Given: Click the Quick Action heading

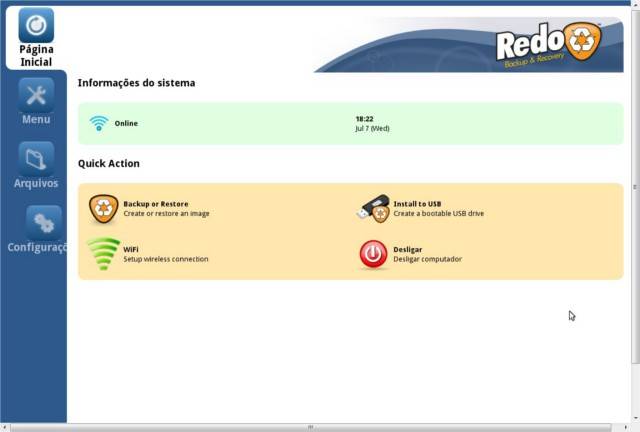Looking at the screenshot, I should point(109,163).
